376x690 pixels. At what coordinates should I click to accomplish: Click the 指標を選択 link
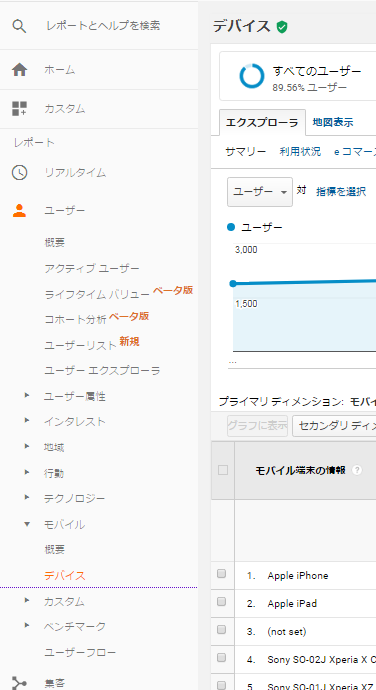341,191
